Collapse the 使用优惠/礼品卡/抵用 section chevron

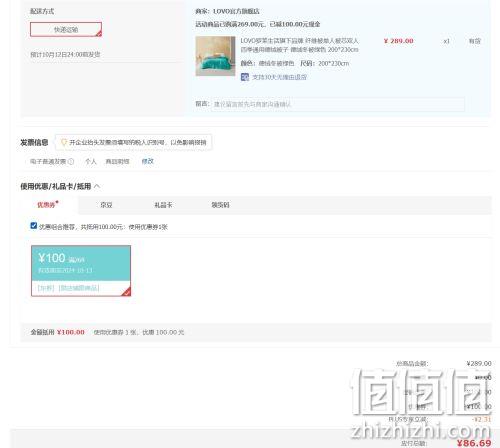(x=97, y=186)
